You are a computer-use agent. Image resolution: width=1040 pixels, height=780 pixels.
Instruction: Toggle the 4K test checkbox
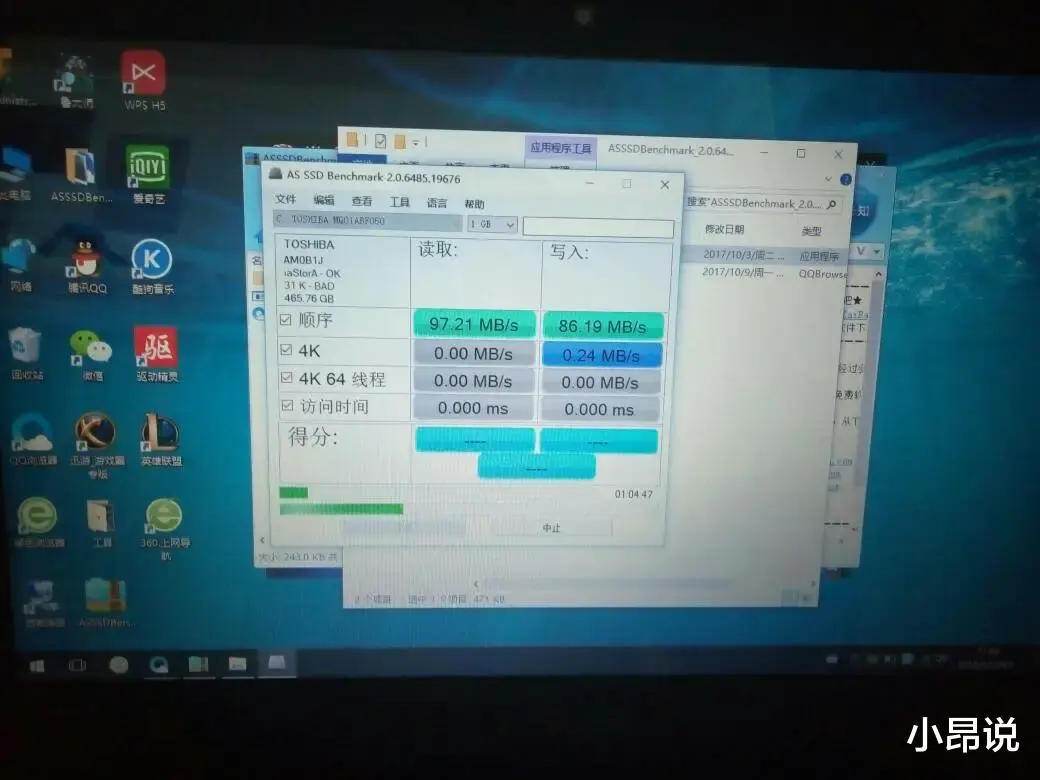[x=286, y=350]
